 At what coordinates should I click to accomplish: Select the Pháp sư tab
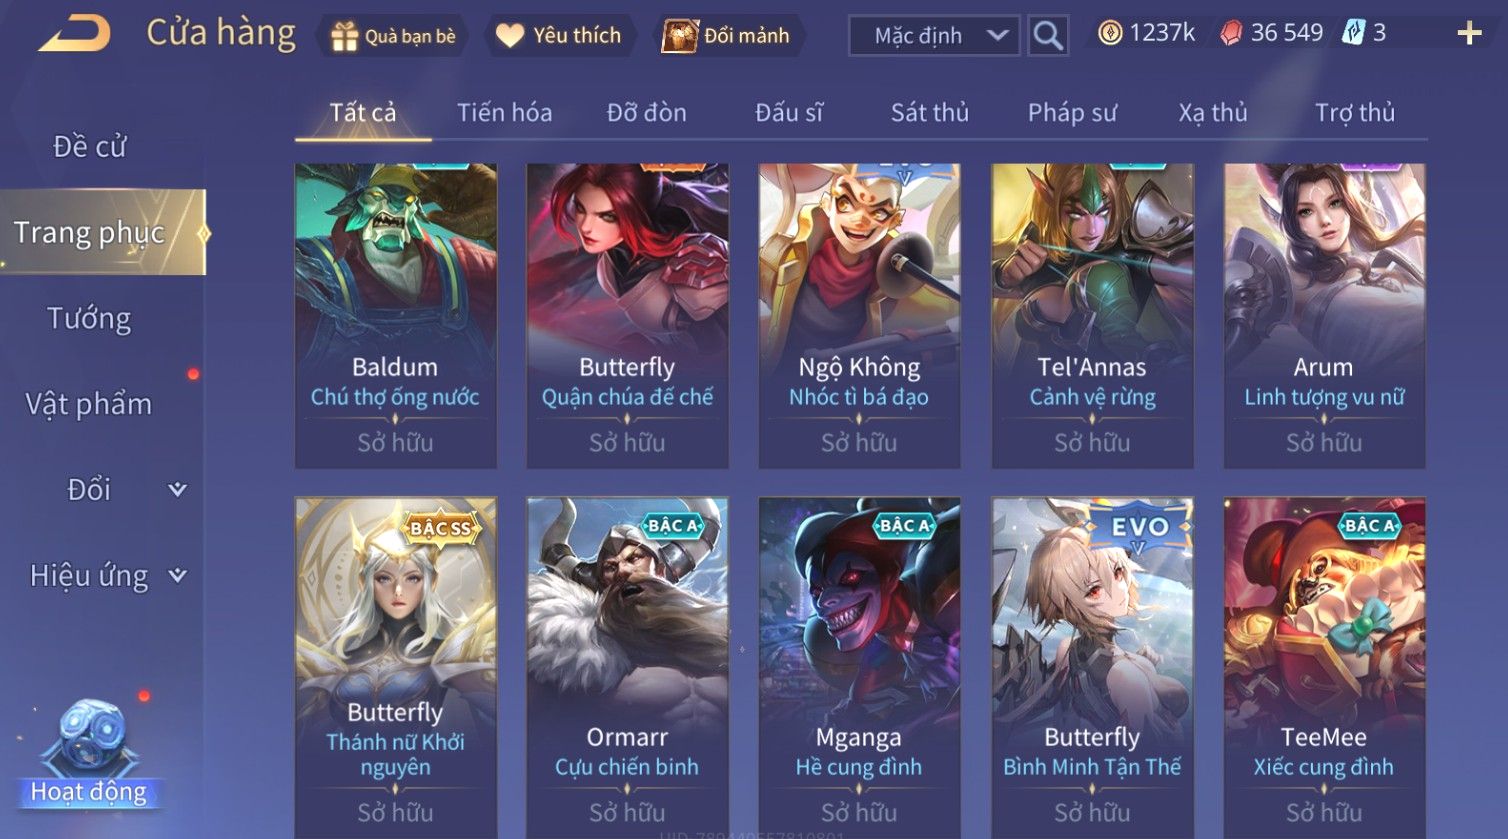pos(1072,113)
